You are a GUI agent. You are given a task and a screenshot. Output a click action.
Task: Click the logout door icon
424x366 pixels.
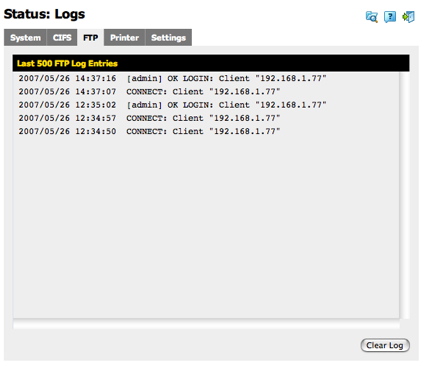click(x=408, y=17)
